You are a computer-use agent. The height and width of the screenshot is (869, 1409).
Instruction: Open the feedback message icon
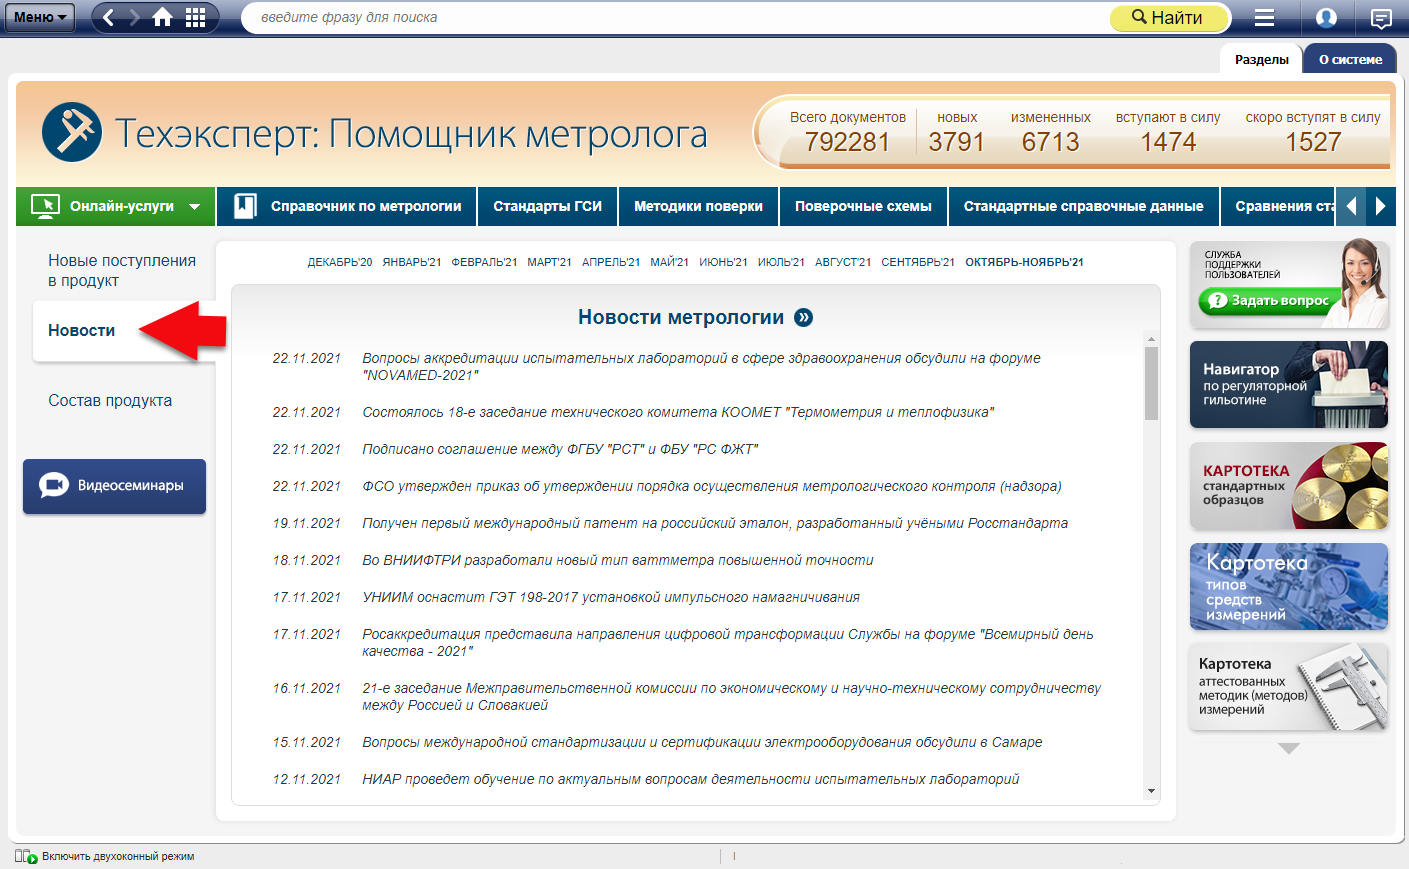pos(1381,17)
